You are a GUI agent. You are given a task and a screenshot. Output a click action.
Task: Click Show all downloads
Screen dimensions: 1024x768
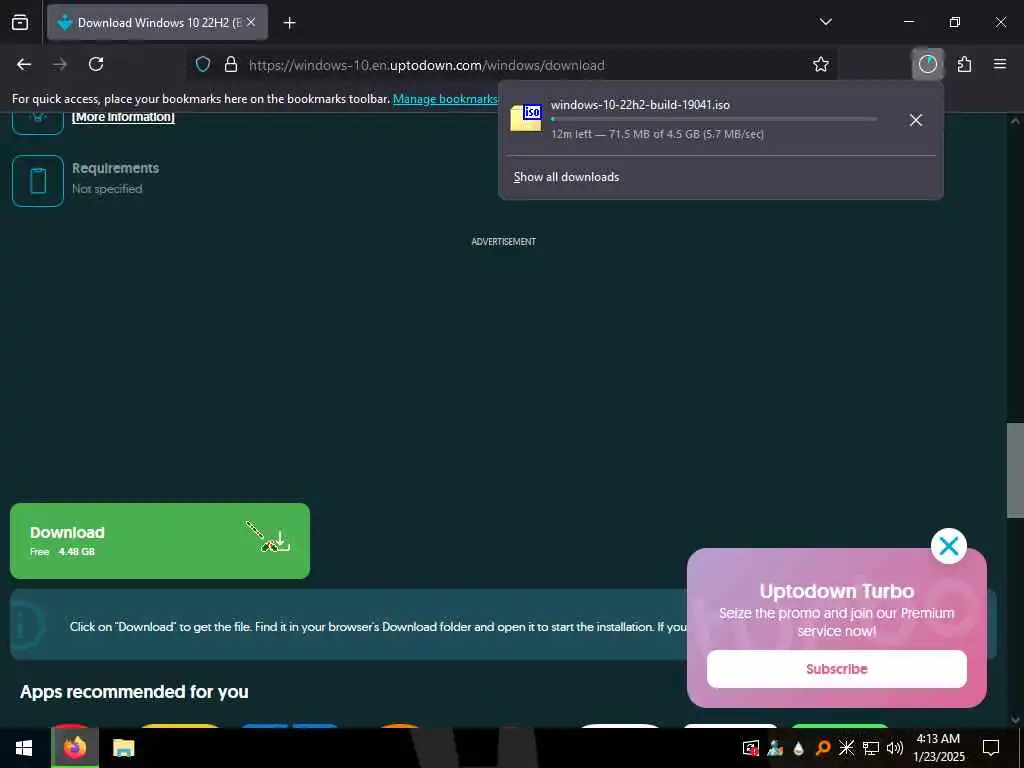[566, 177]
